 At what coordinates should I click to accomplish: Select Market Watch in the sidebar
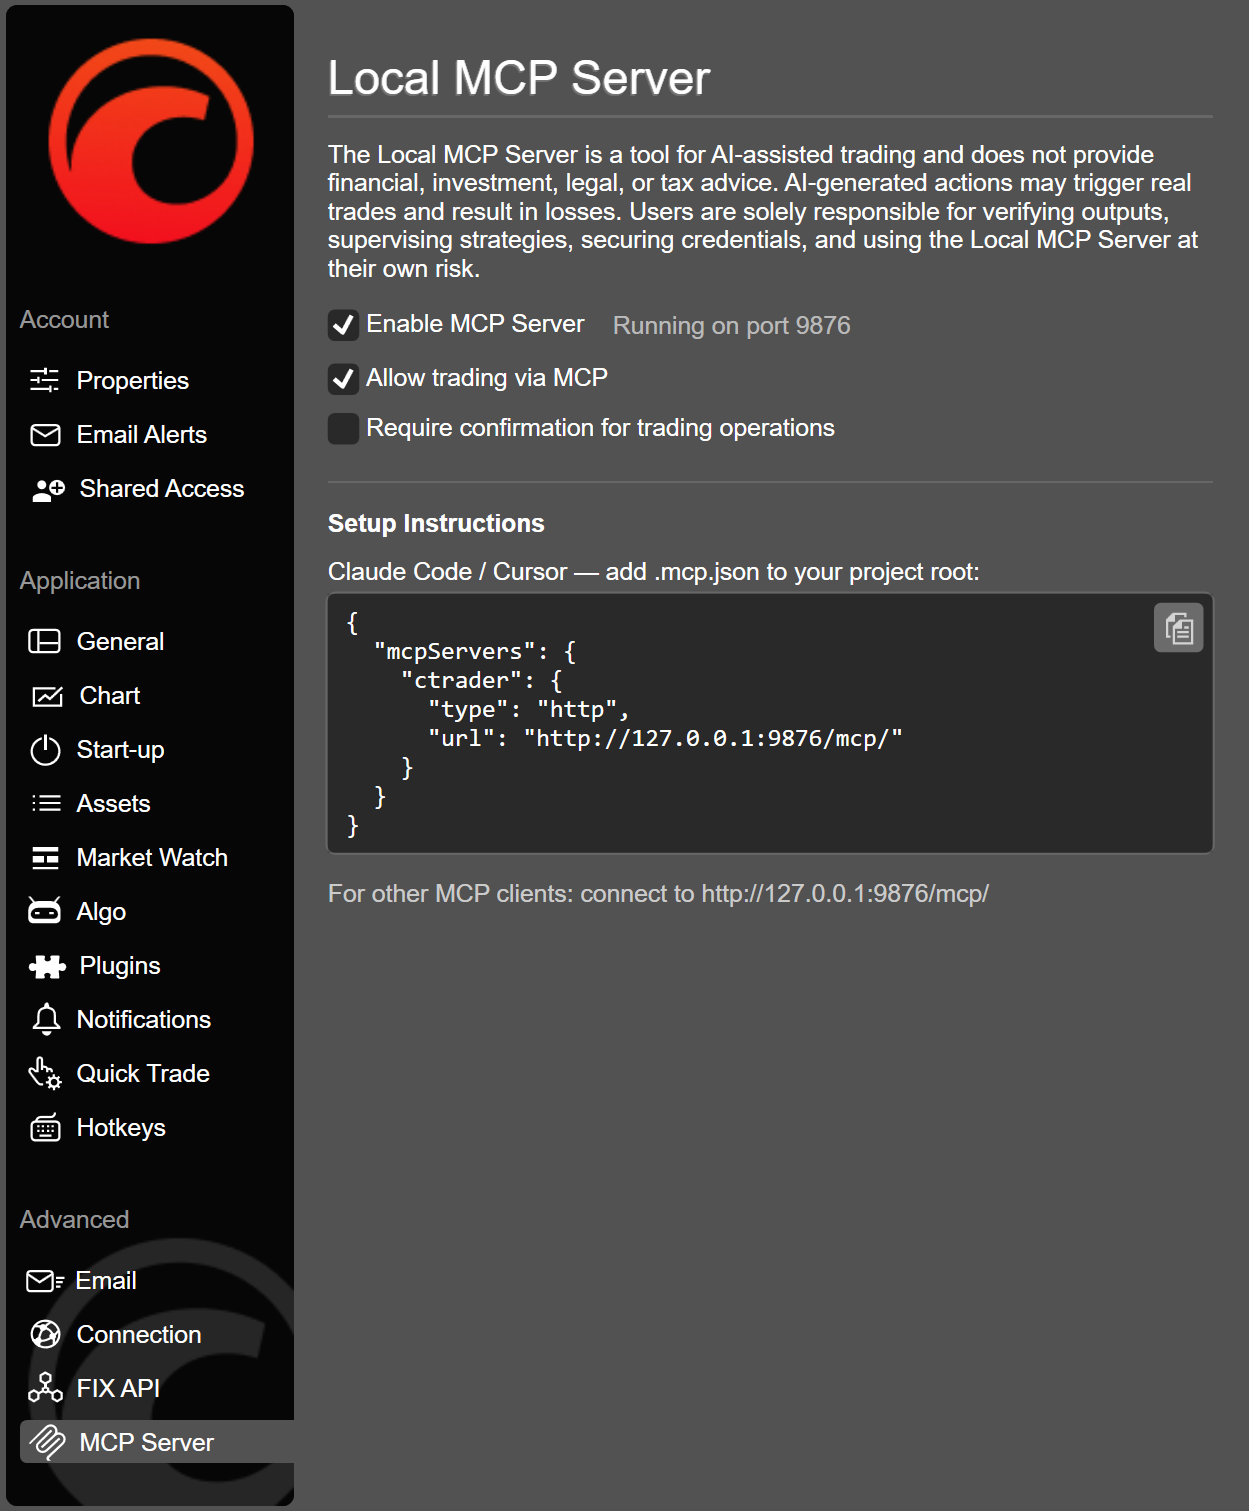pyautogui.click(x=150, y=858)
